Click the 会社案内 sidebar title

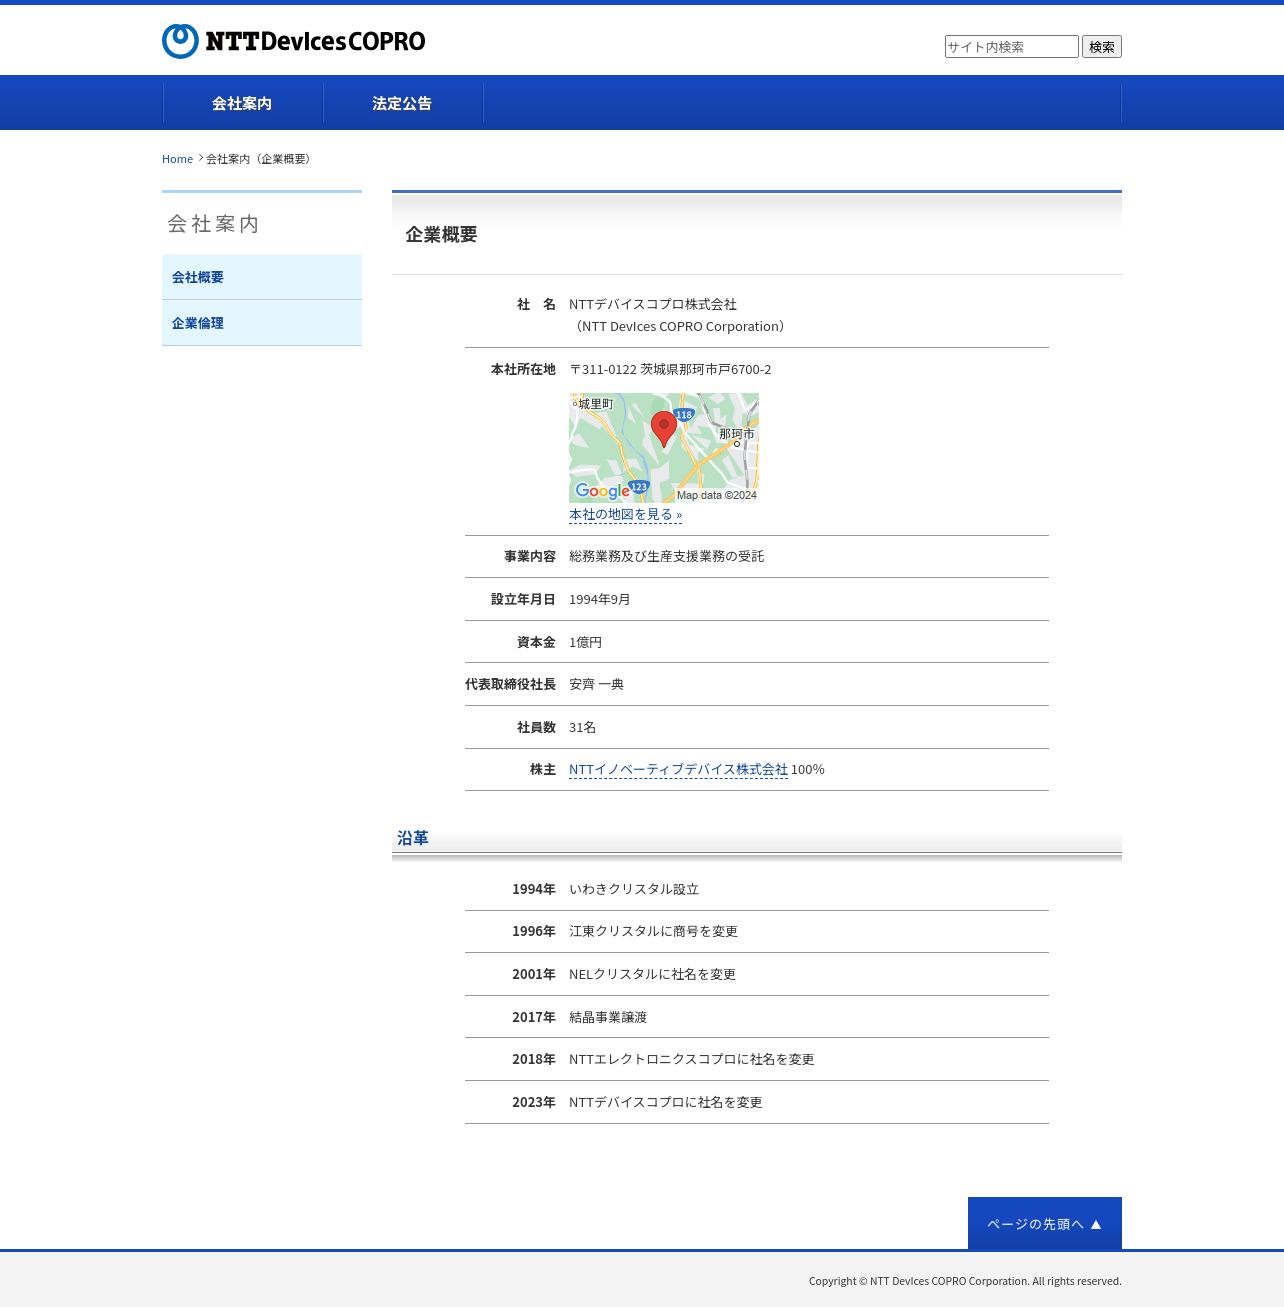[213, 224]
